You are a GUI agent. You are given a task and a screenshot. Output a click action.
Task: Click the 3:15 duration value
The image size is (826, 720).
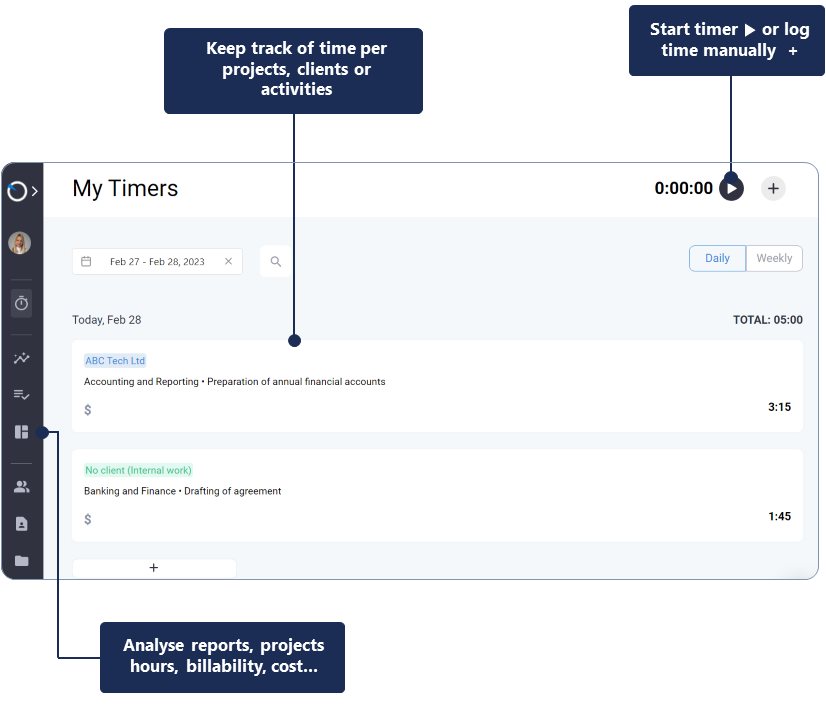click(x=779, y=407)
